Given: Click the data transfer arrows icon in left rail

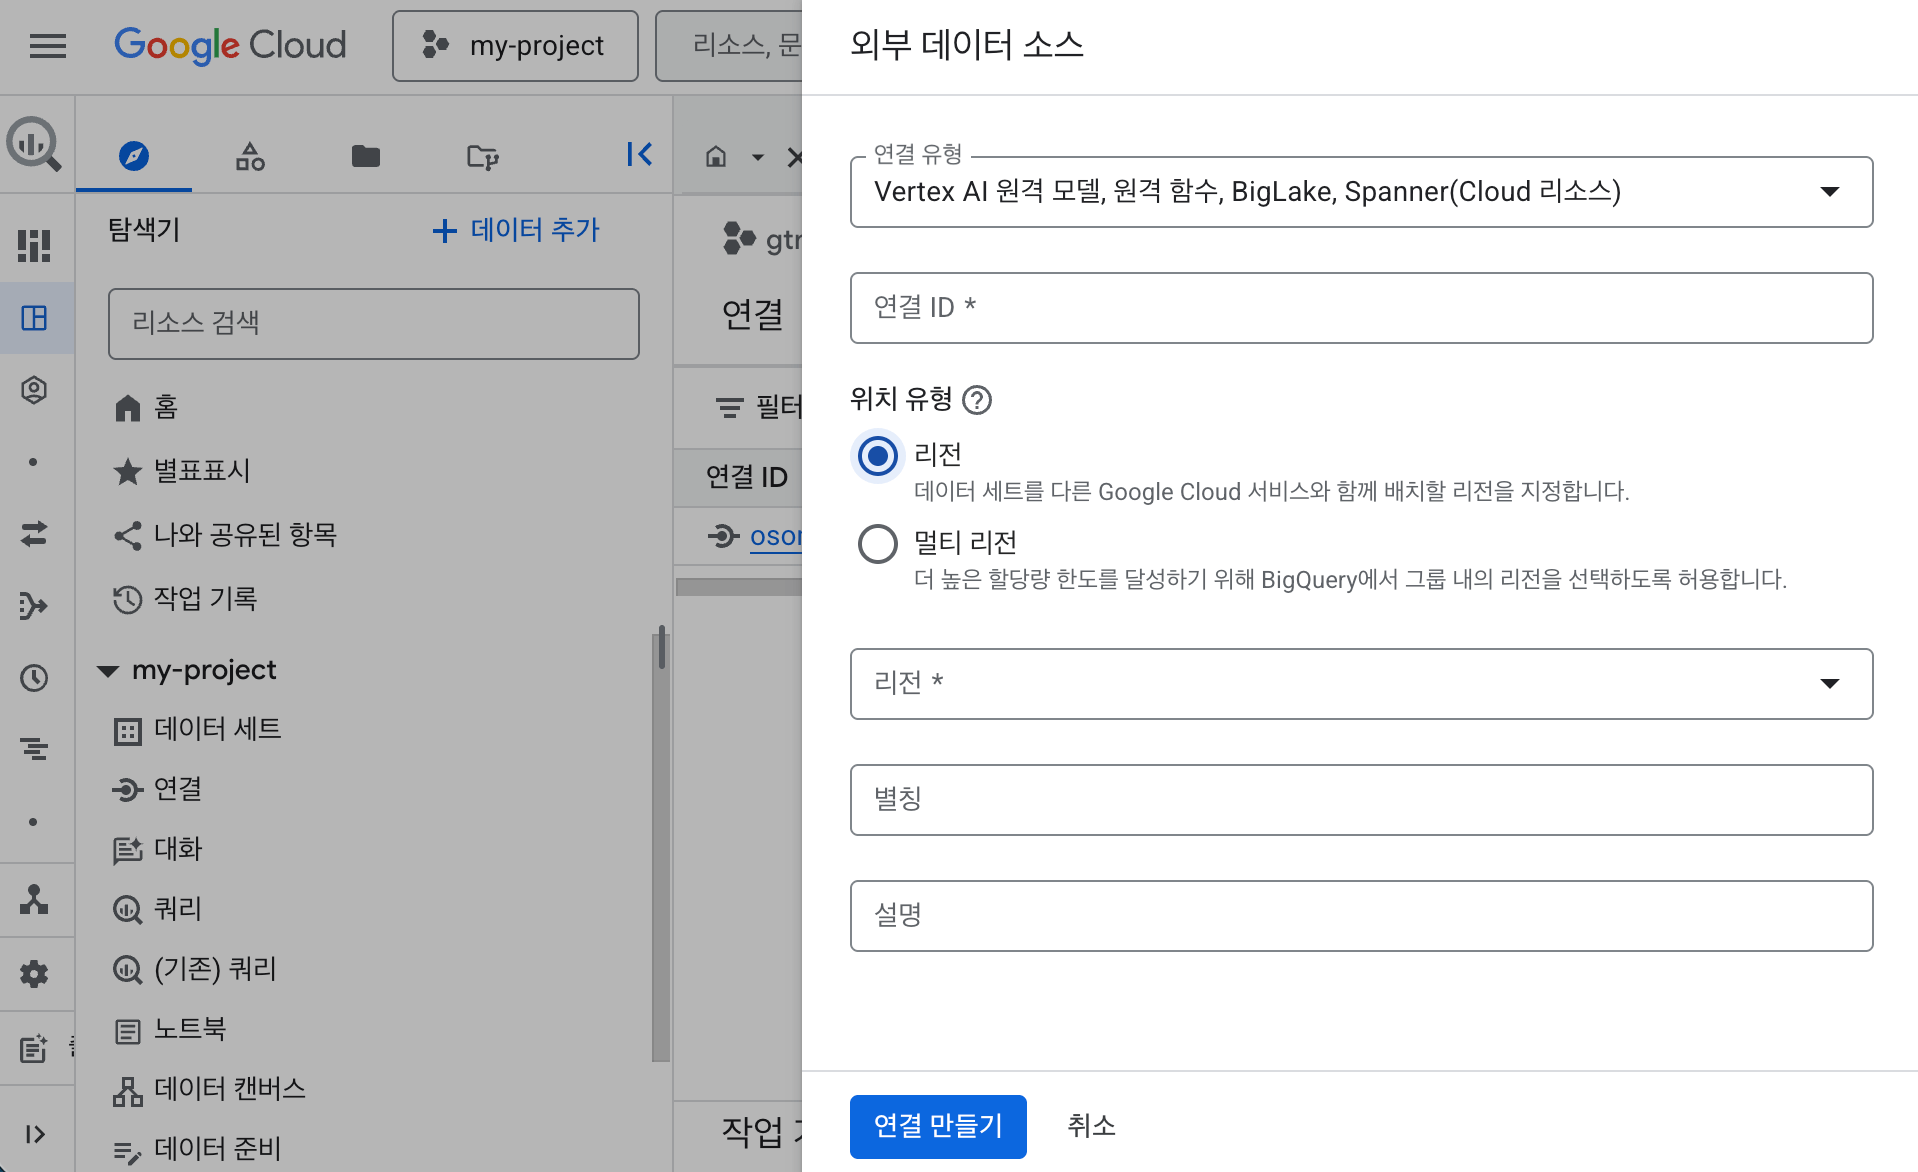Looking at the screenshot, I should [34, 534].
